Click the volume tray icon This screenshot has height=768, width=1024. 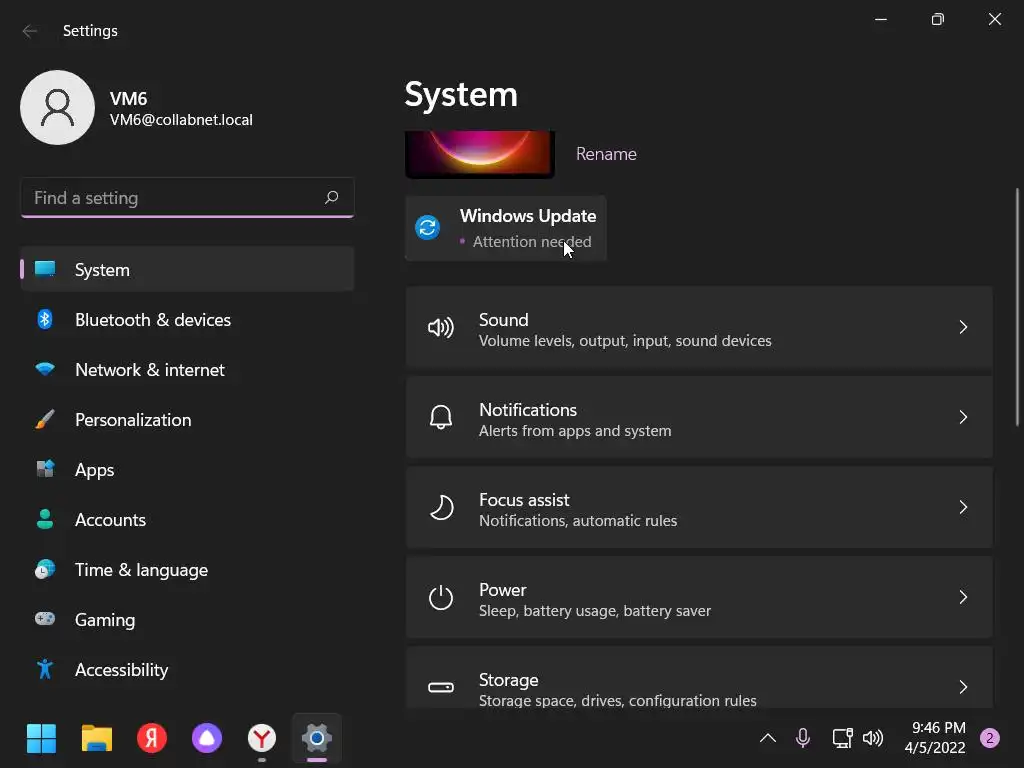(x=873, y=739)
